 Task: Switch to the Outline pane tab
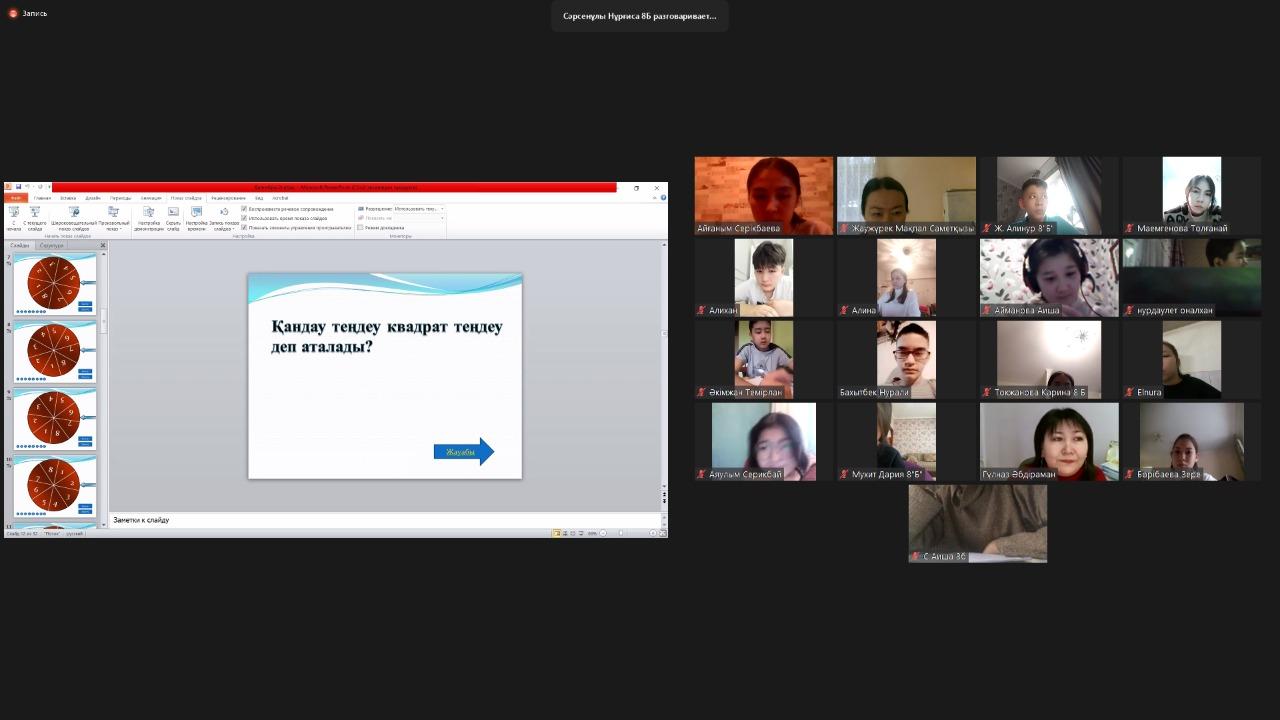[52, 245]
